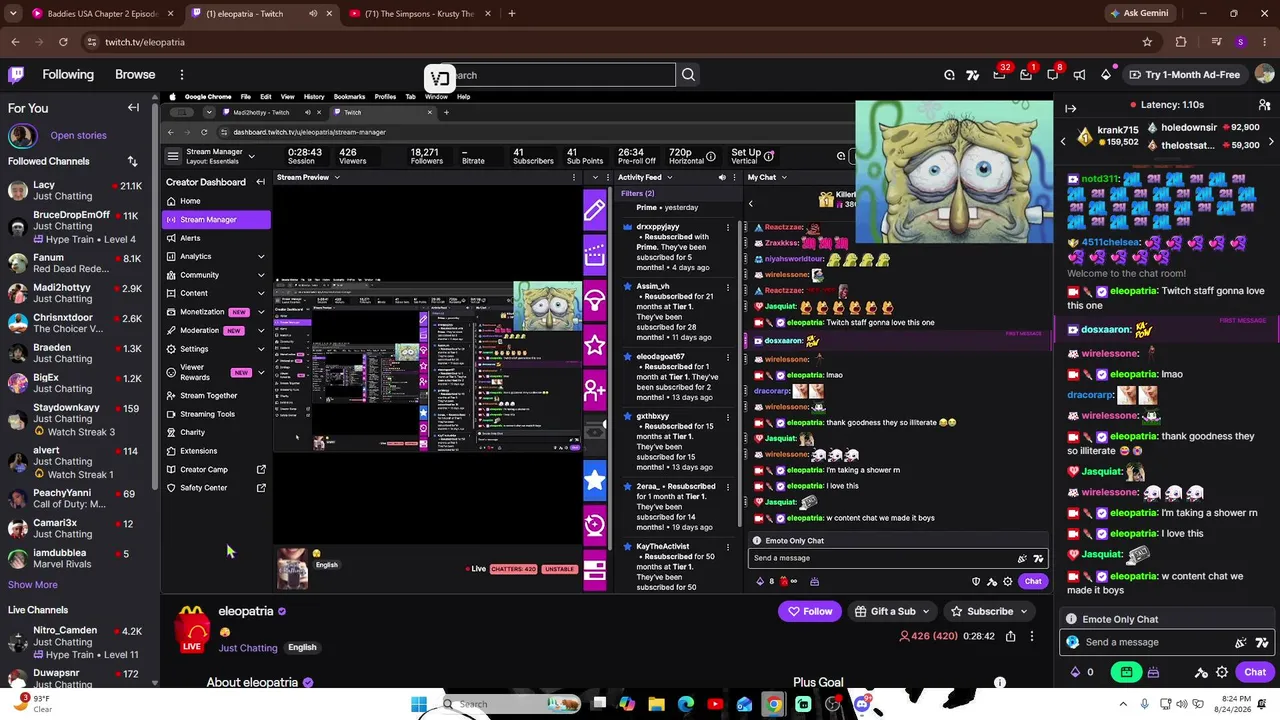The height and width of the screenshot is (720, 1280).
Task: Open File Explorer in the taskbar
Action: [656, 704]
